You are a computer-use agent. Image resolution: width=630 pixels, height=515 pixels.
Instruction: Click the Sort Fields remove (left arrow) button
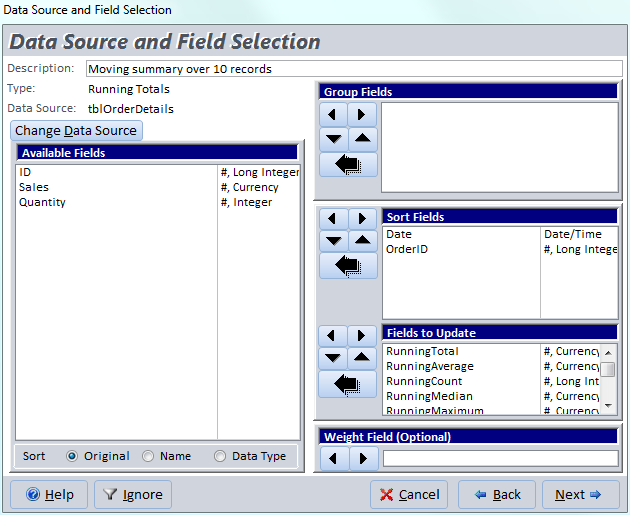(x=333, y=219)
